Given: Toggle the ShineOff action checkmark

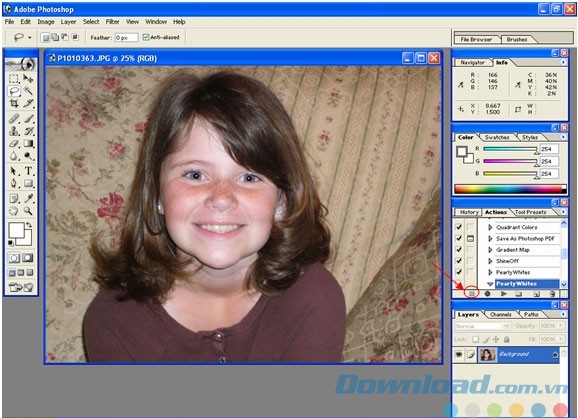Looking at the screenshot, I should pos(459,261).
